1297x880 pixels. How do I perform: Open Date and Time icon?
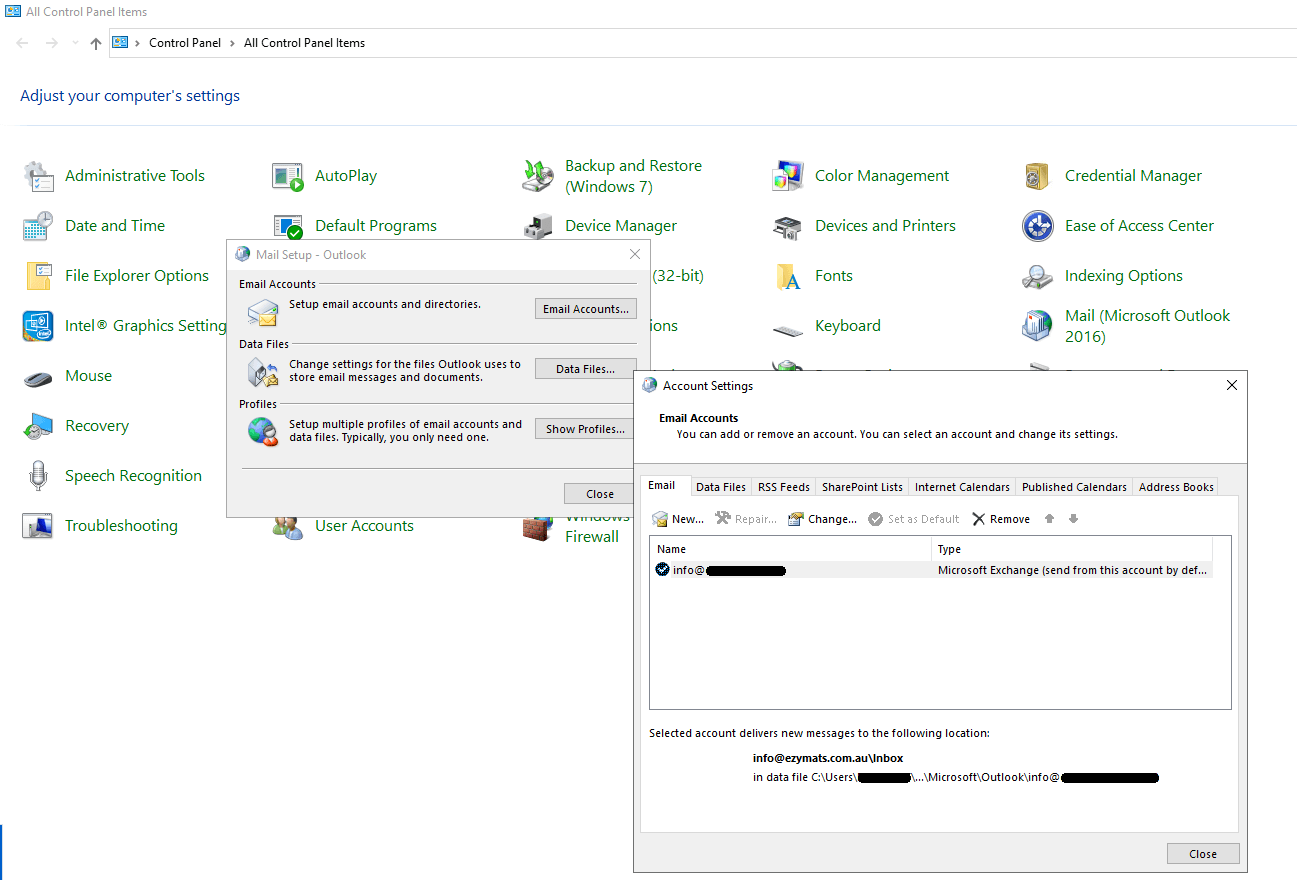point(38,226)
